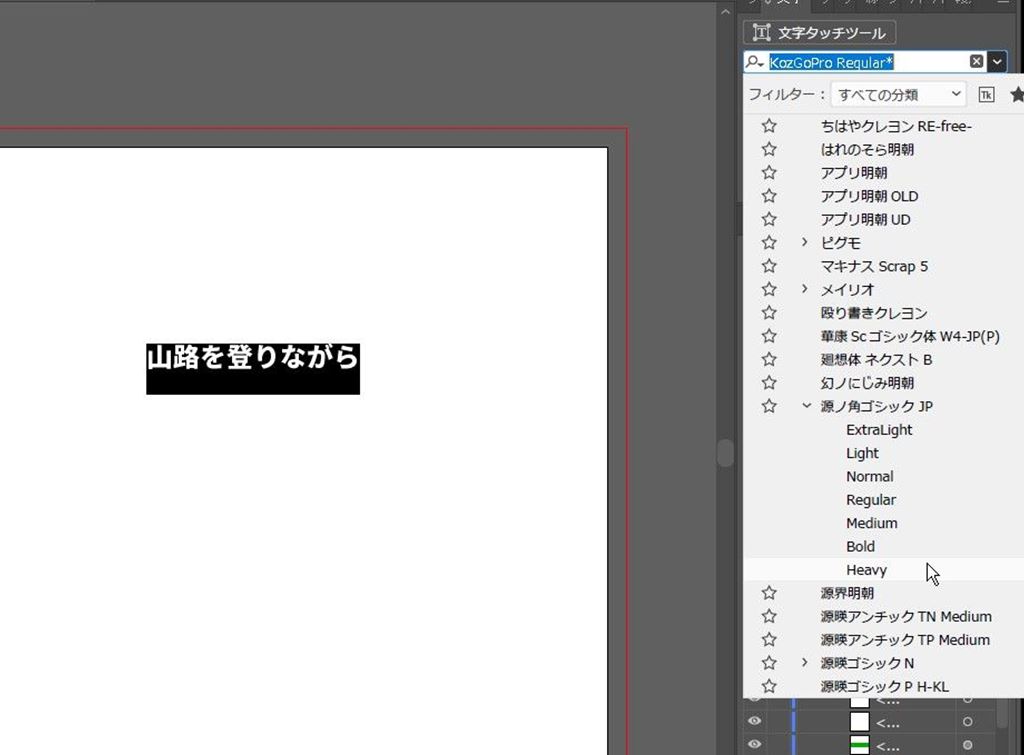
Task: Pick Regular under 源ノ角ゴシック JP
Action: pyautogui.click(x=871, y=500)
